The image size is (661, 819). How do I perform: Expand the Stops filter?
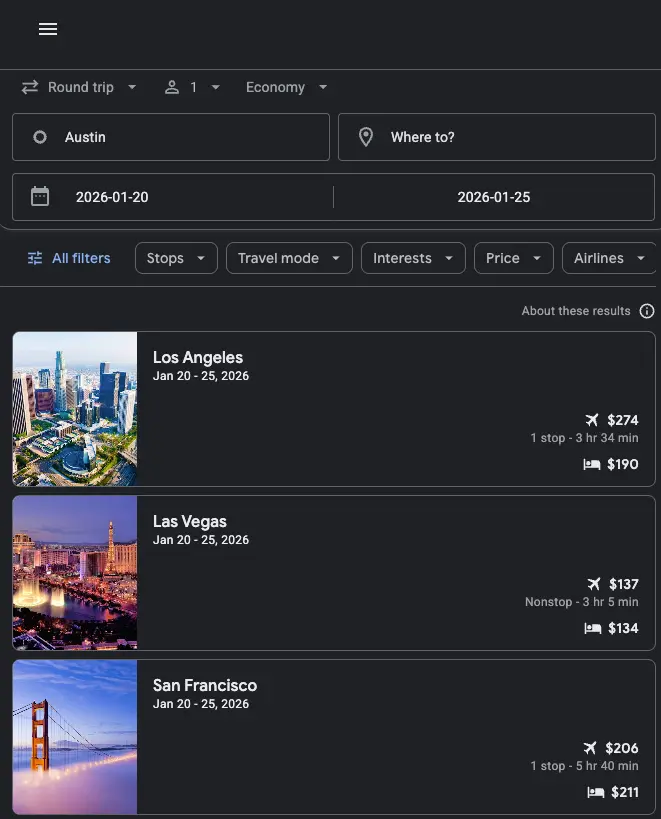176,258
